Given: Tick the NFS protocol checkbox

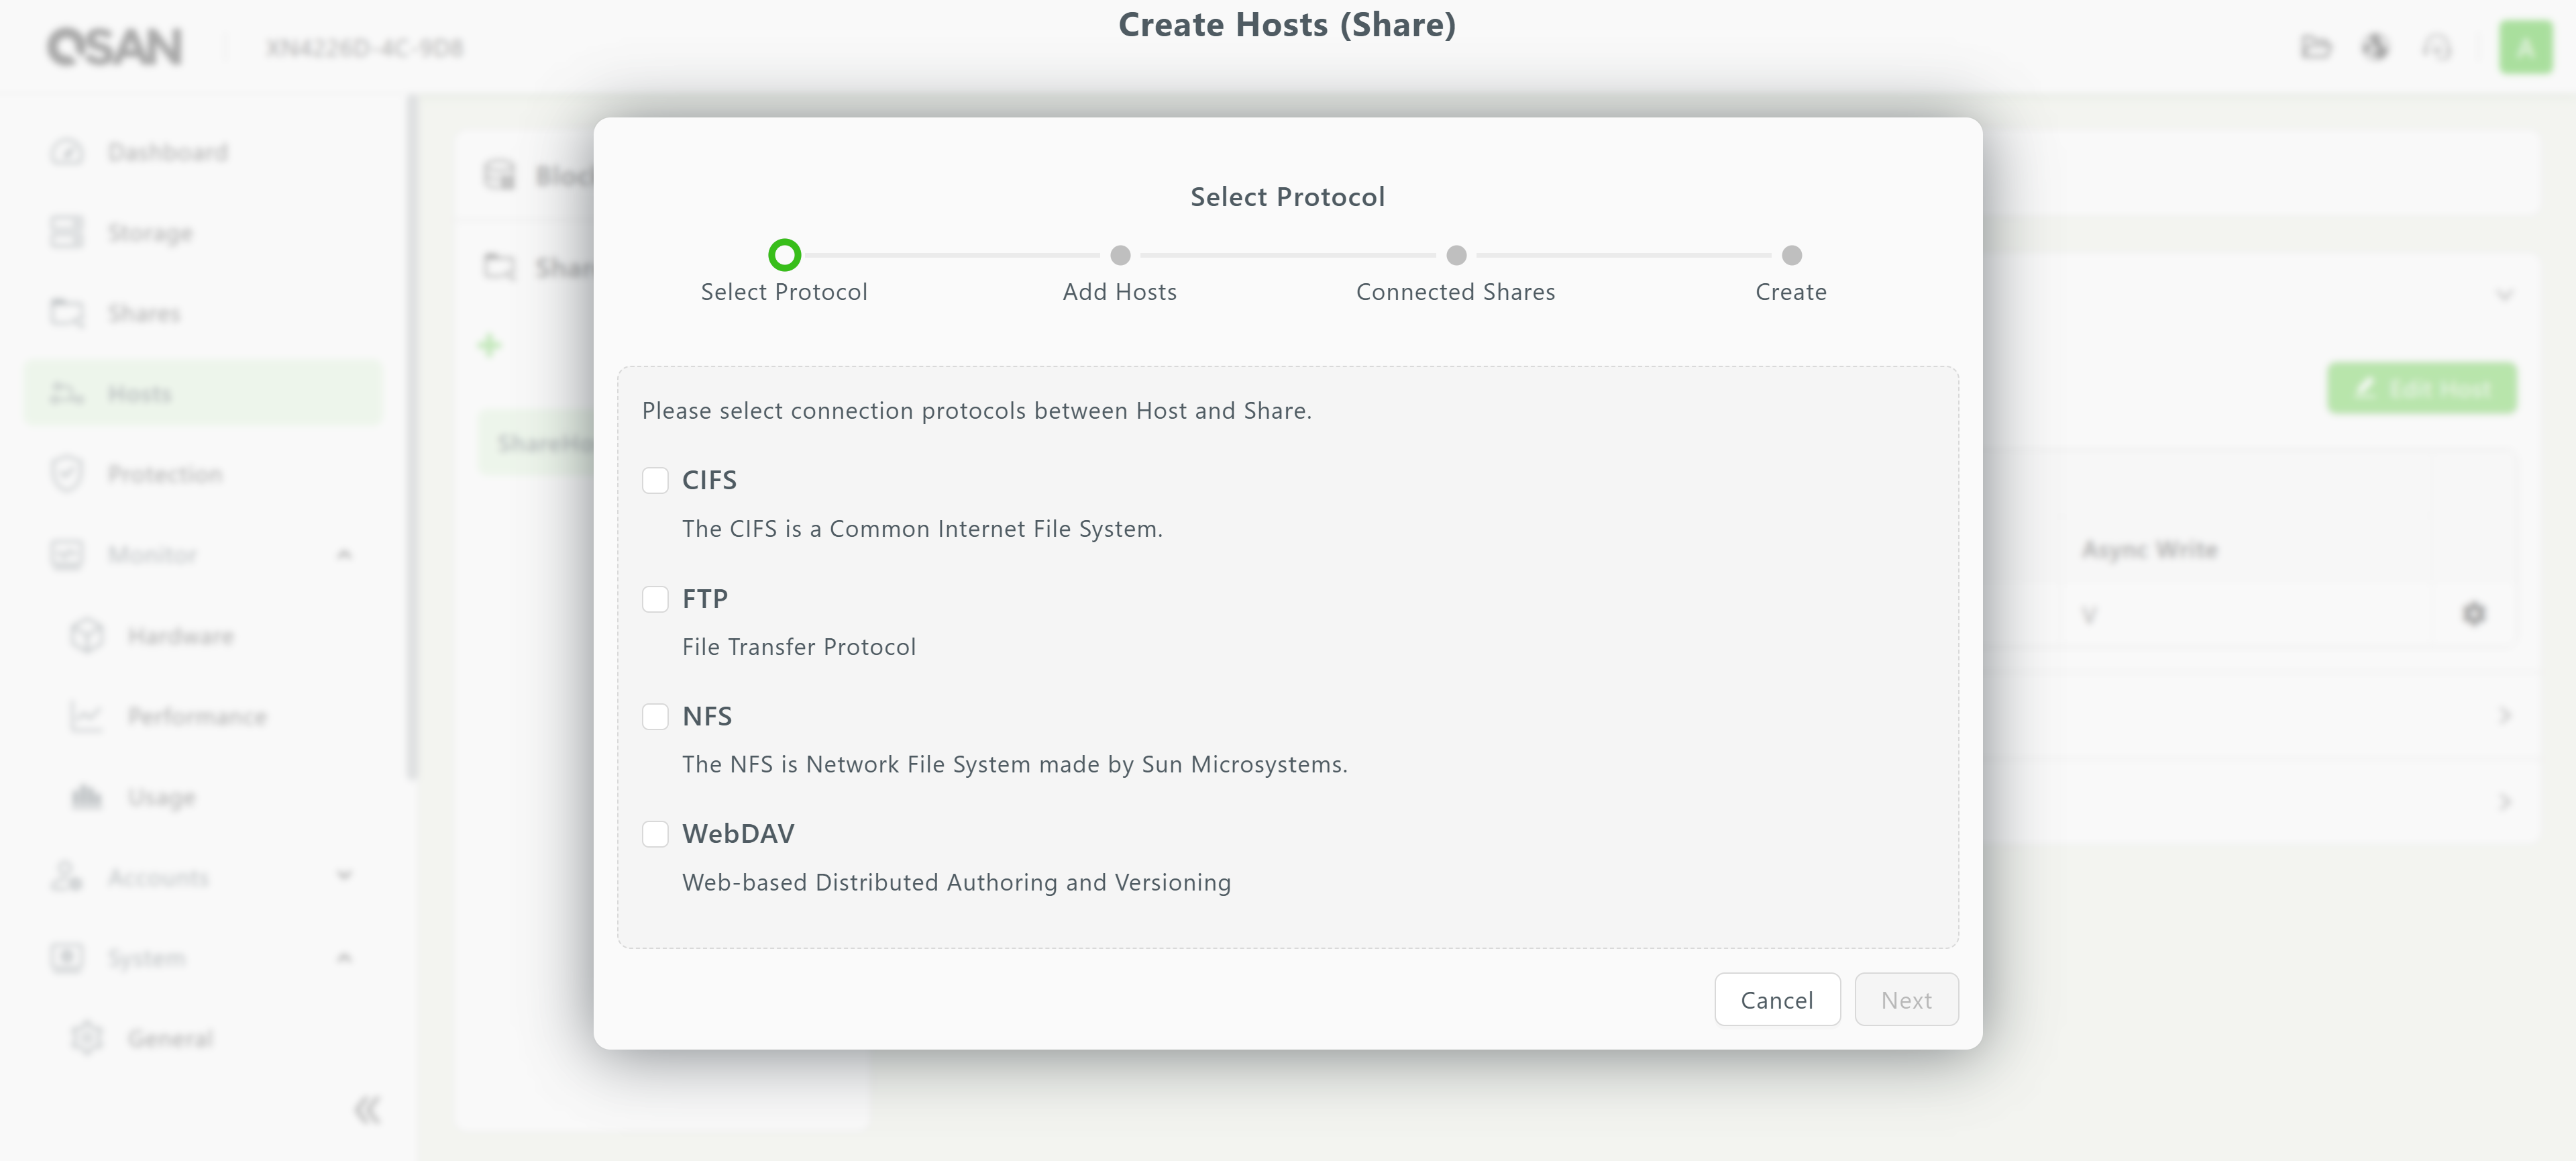Looking at the screenshot, I should click(655, 716).
